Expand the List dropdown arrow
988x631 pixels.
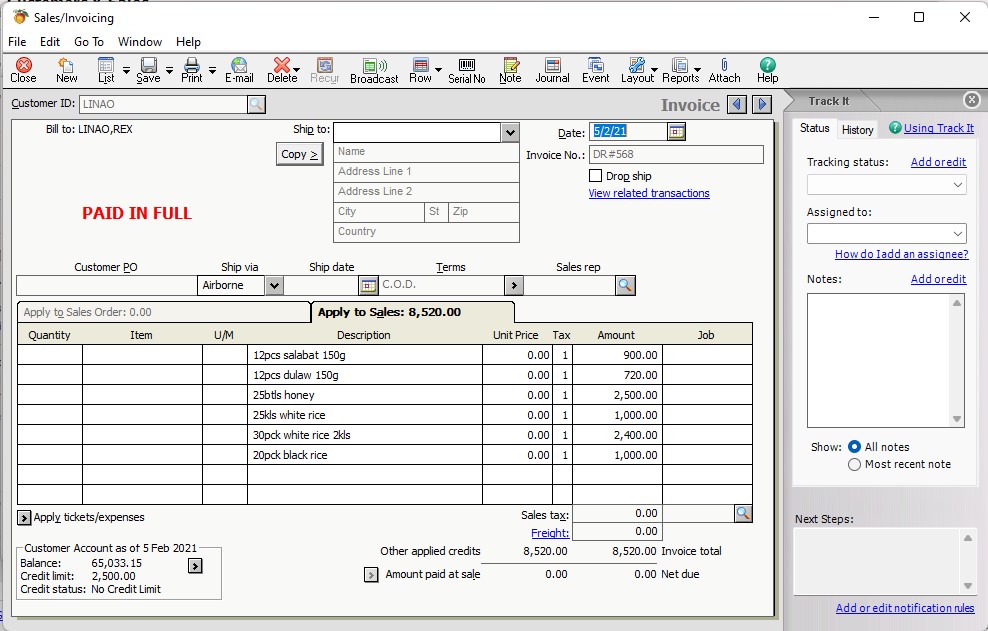[x=126, y=70]
